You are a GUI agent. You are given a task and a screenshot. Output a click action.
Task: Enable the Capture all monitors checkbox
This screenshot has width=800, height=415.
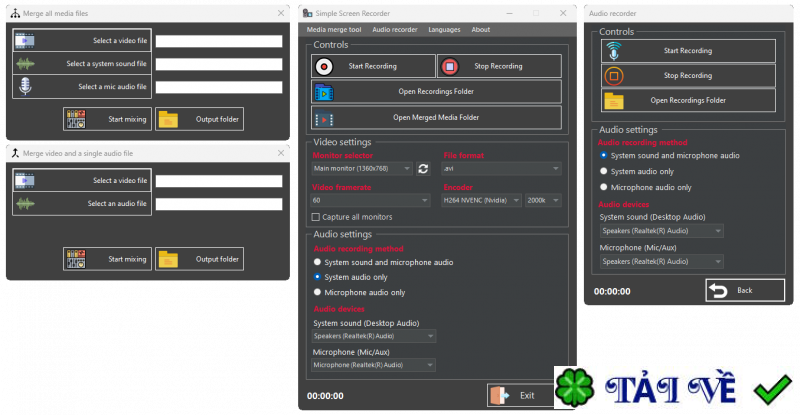(316, 217)
